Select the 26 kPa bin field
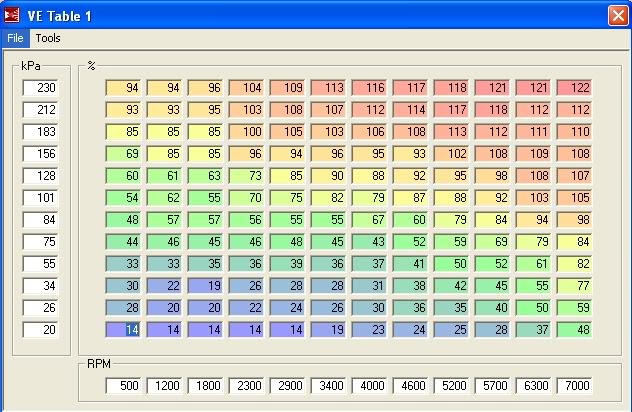 [41, 308]
